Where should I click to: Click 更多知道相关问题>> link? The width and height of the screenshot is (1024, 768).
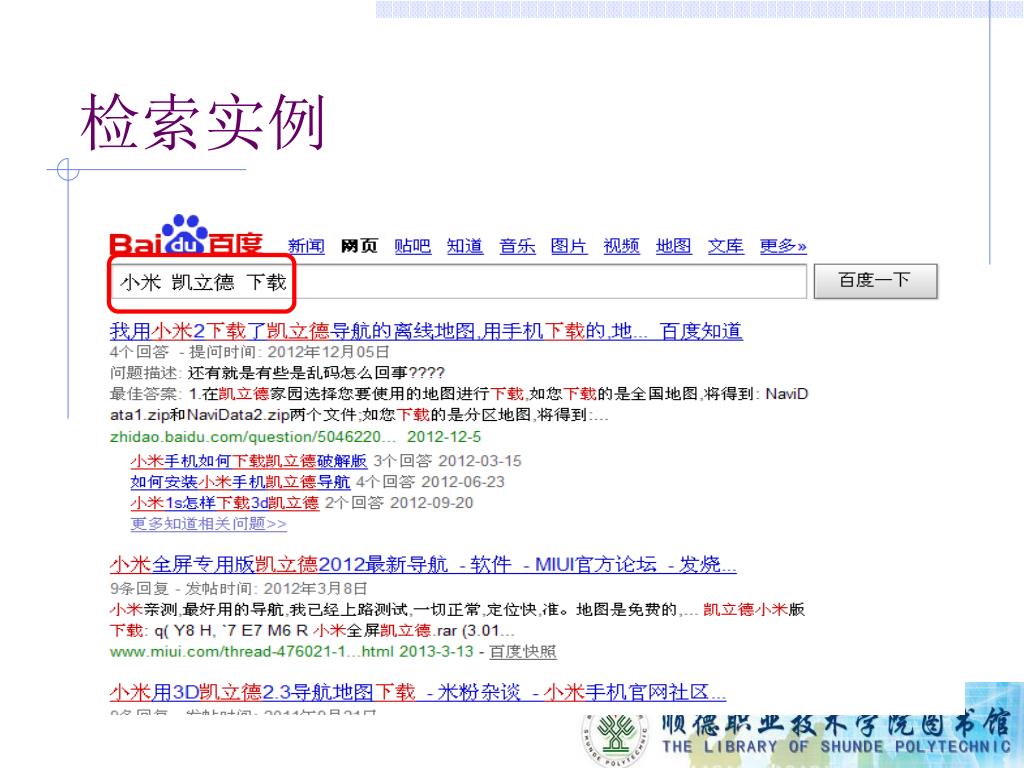pyautogui.click(x=208, y=524)
